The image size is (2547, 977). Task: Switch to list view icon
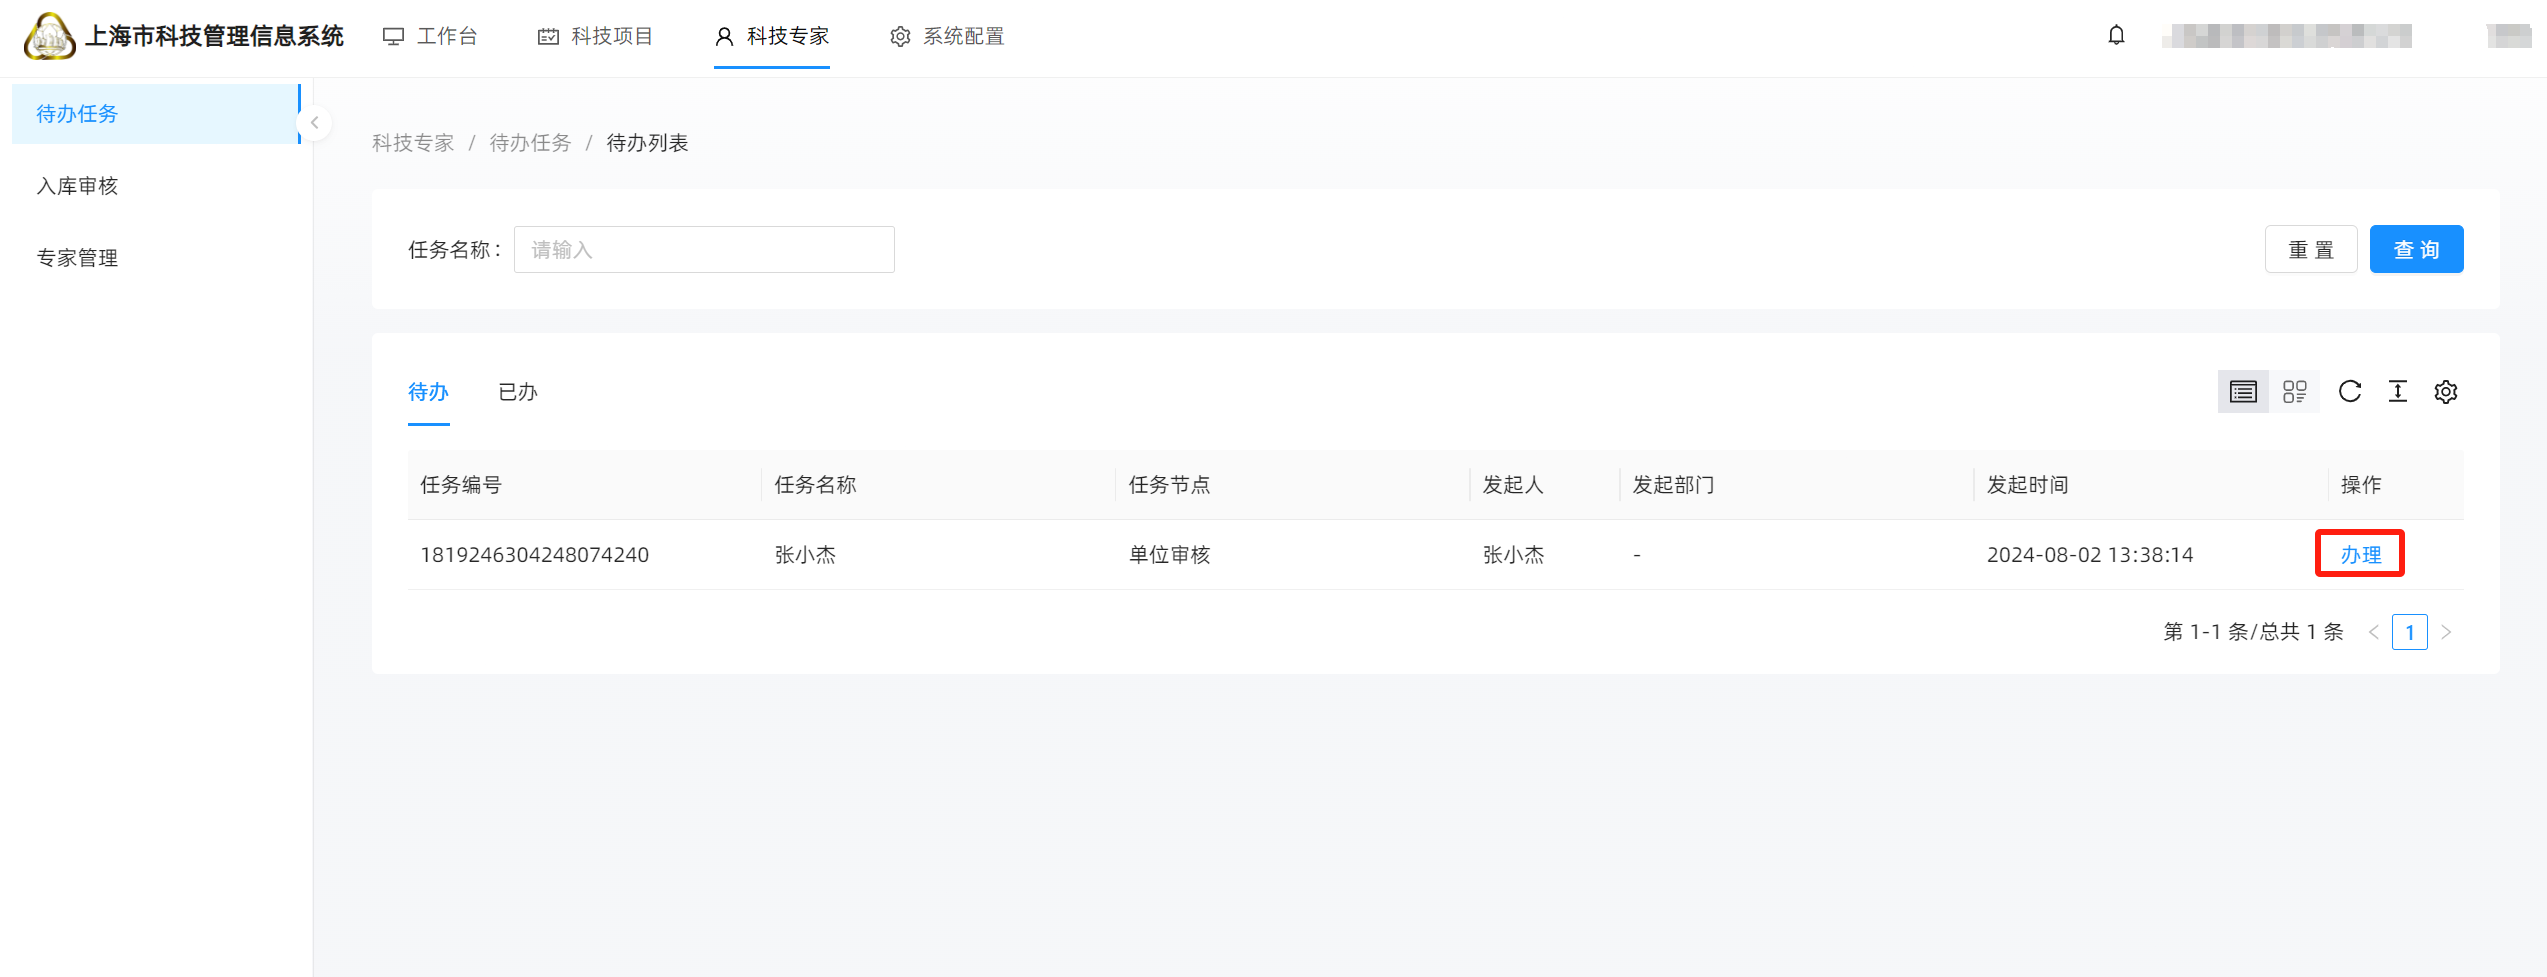point(2243,392)
